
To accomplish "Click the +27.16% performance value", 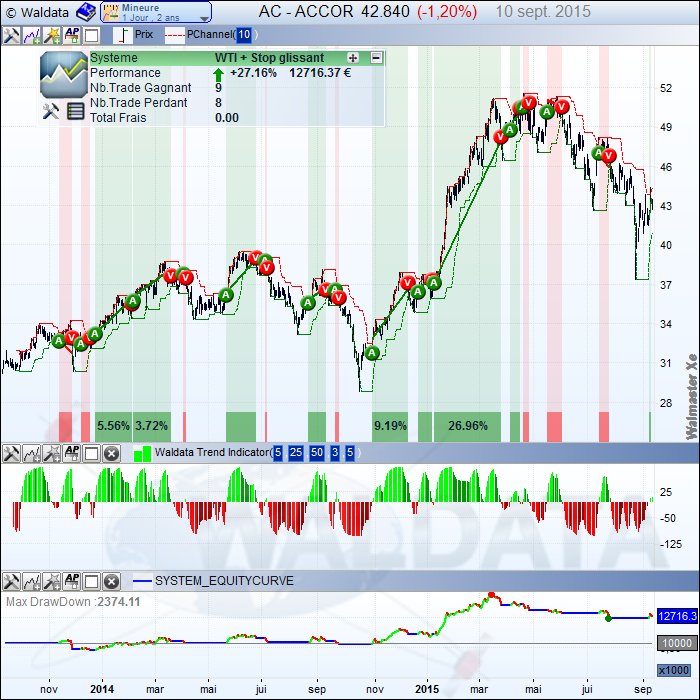I will (253, 73).
